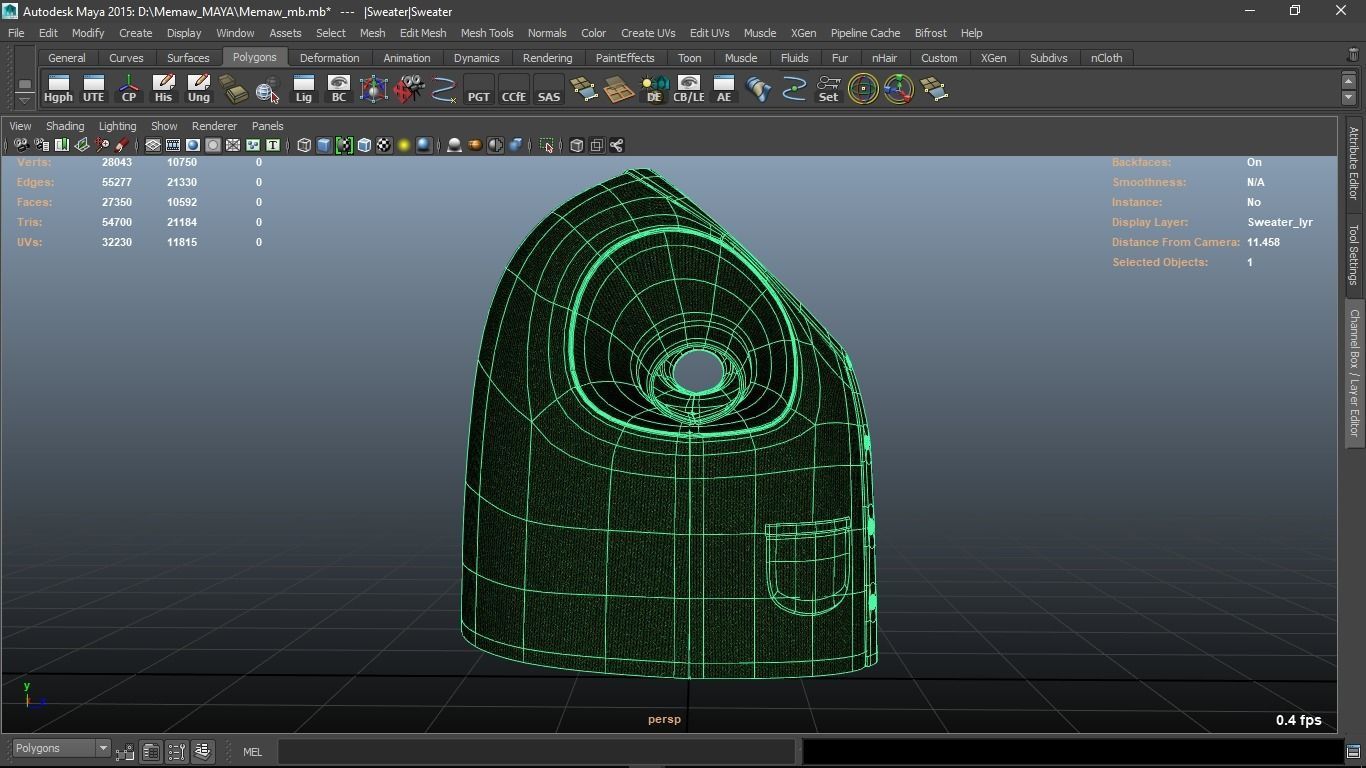Open the shelf options arrow at left
This screenshot has height=768, width=1366.
[x=25, y=100]
